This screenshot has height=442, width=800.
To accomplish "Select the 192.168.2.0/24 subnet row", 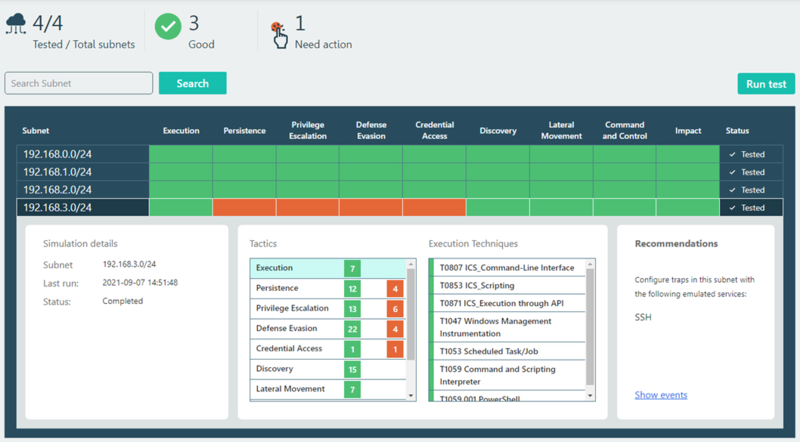I will click(82, 190).
